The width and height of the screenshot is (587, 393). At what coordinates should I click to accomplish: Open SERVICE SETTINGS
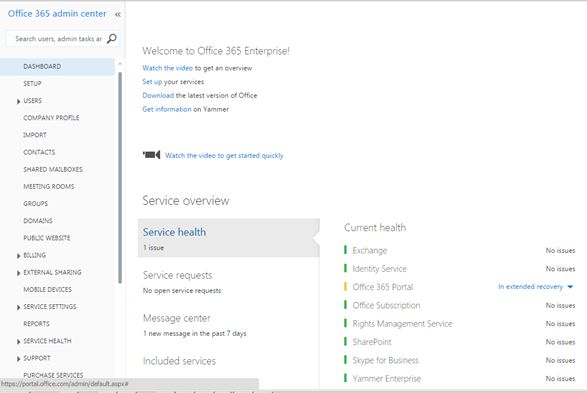pos(50,307)
